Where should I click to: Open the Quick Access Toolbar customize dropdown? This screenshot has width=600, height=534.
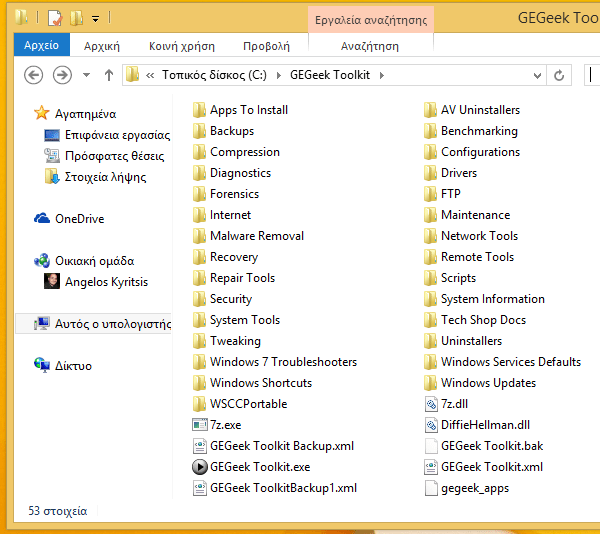[96, 18]
